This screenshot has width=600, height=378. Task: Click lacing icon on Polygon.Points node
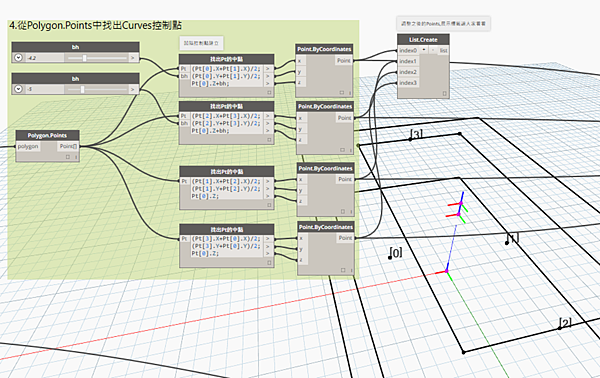point(76,157)
